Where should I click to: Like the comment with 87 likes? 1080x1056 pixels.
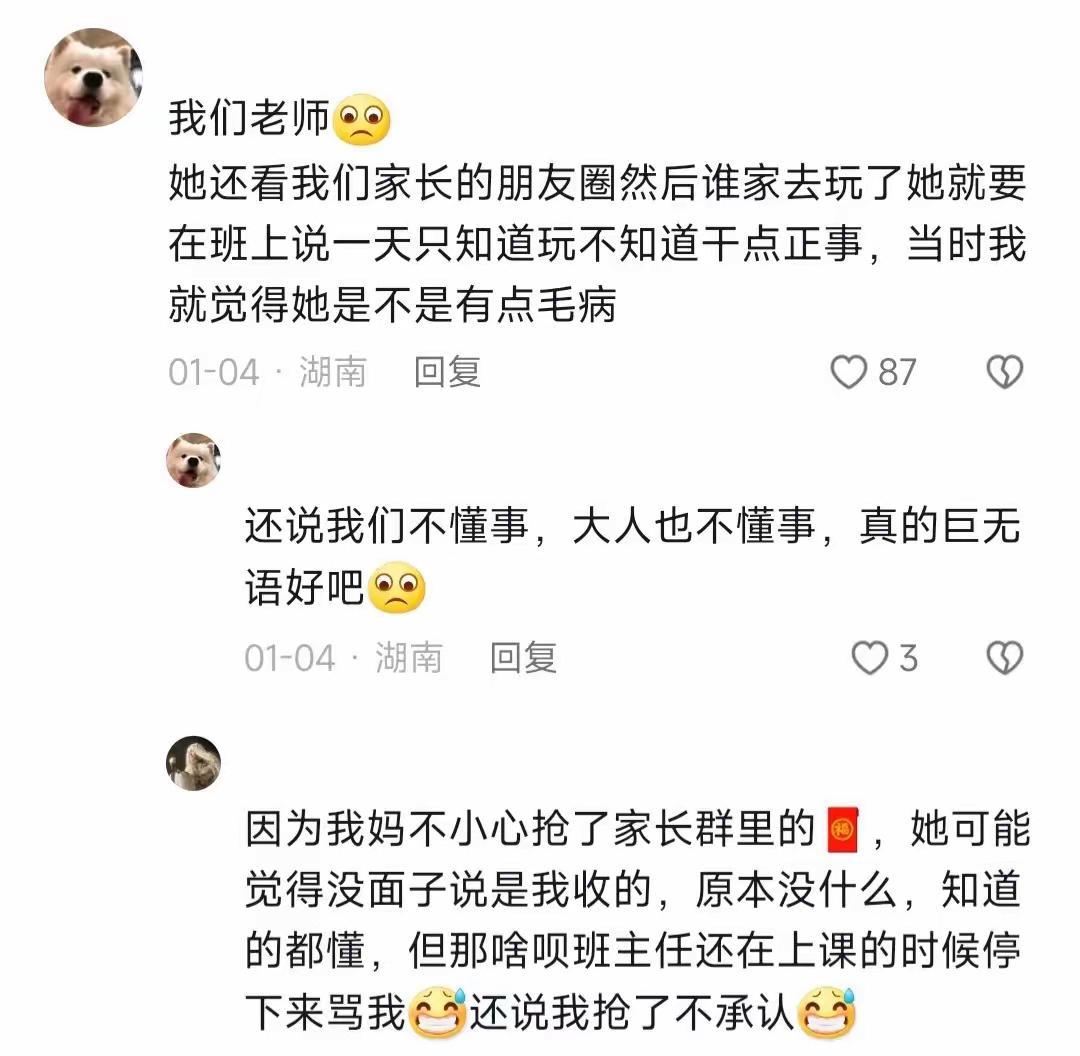(849, 372)
